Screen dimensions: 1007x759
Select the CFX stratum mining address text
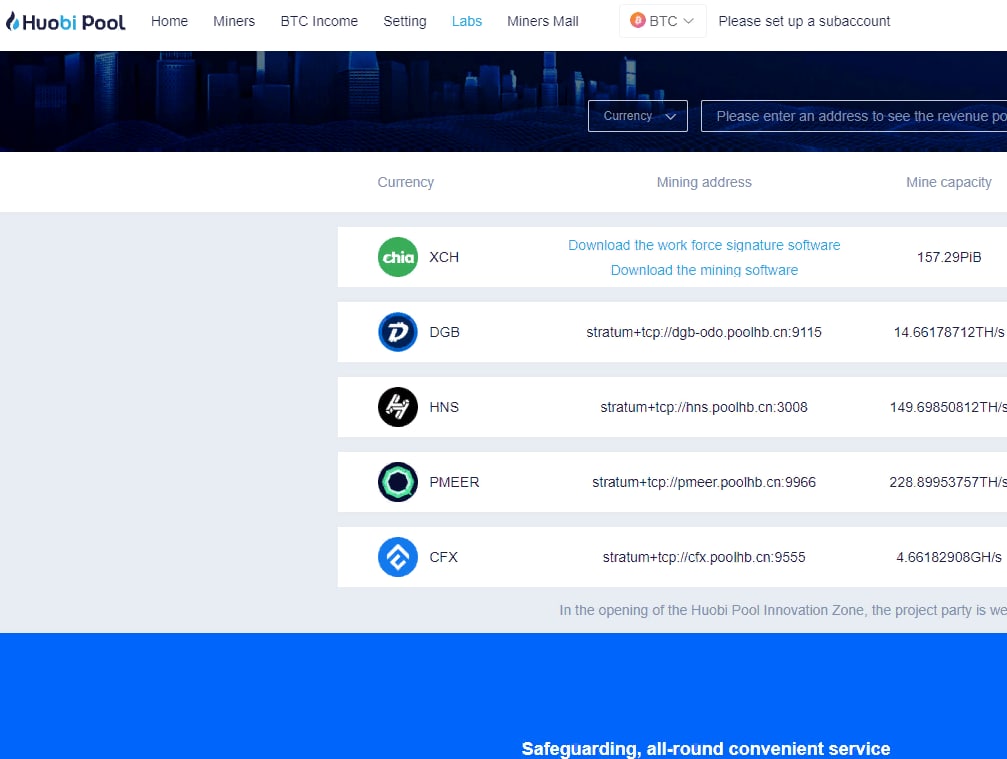tap(704, 557)
